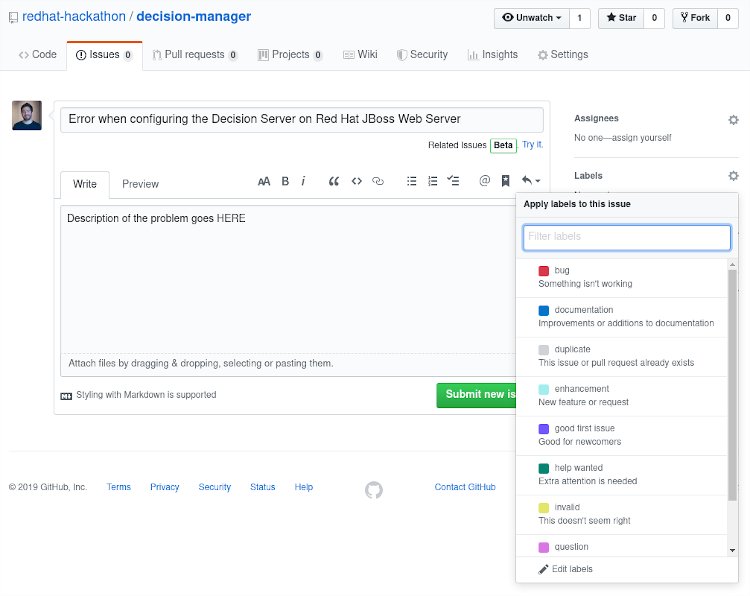Add a link via toolbar icon

point(378,181)
